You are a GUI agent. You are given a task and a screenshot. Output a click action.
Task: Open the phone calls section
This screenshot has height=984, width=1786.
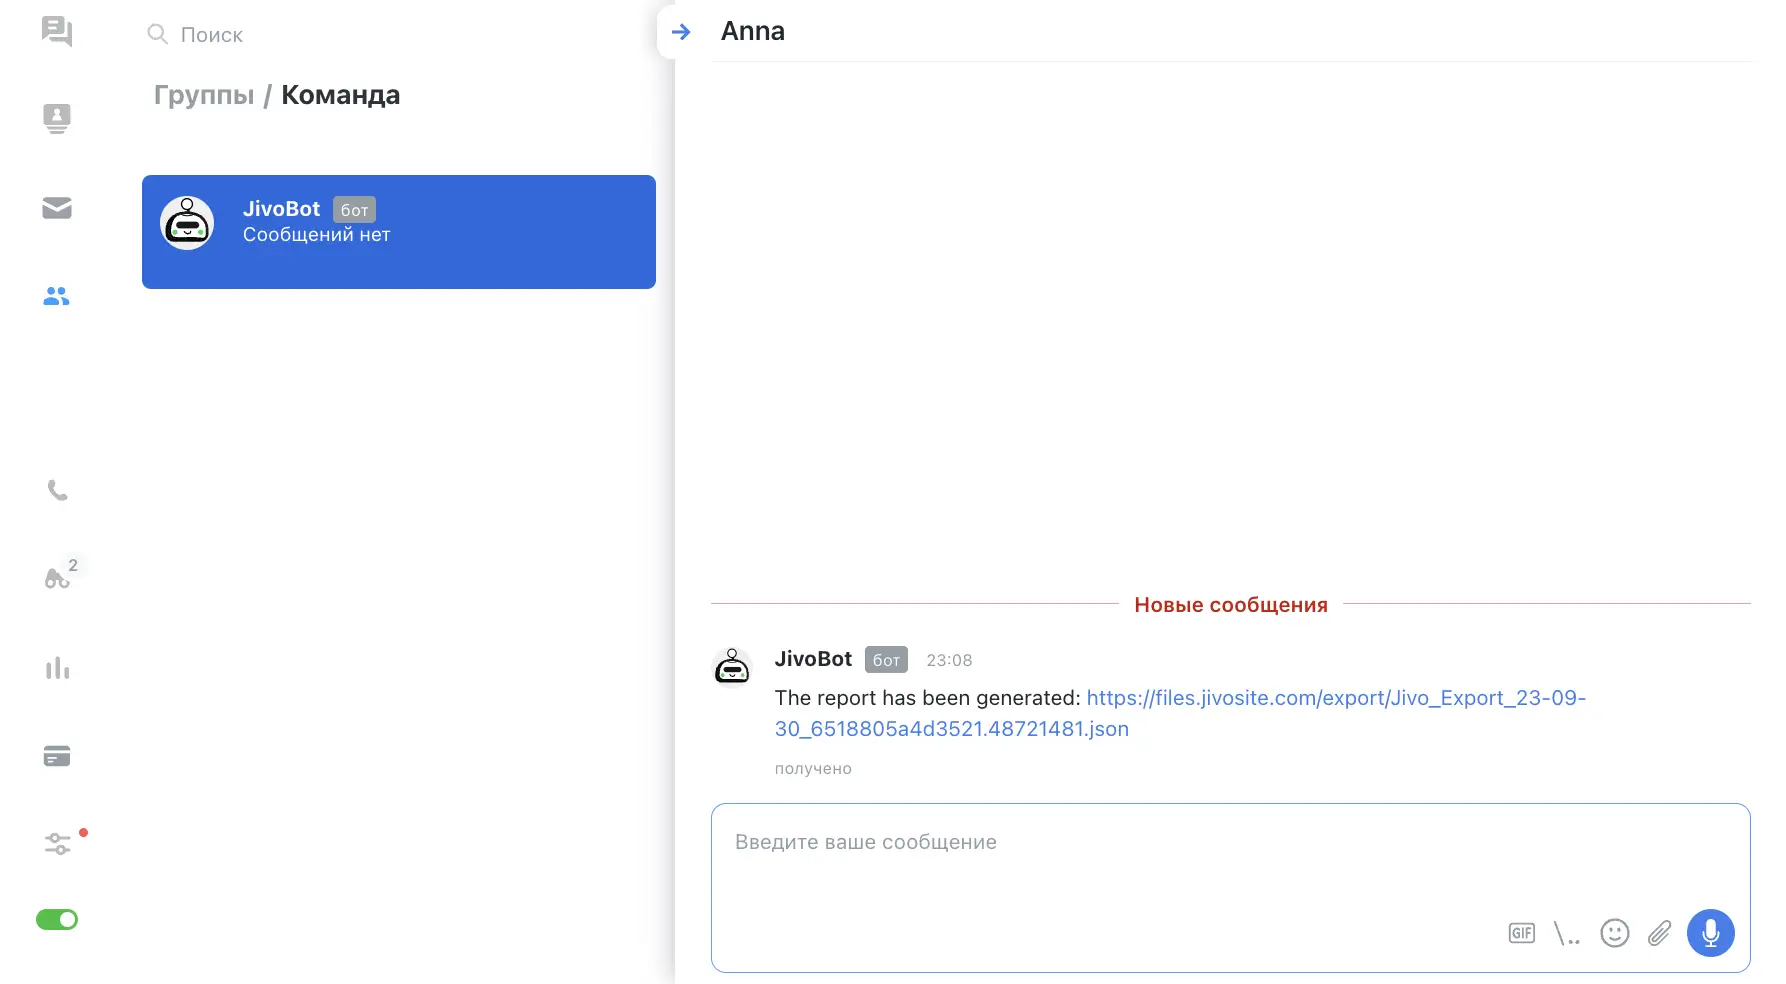57,490
